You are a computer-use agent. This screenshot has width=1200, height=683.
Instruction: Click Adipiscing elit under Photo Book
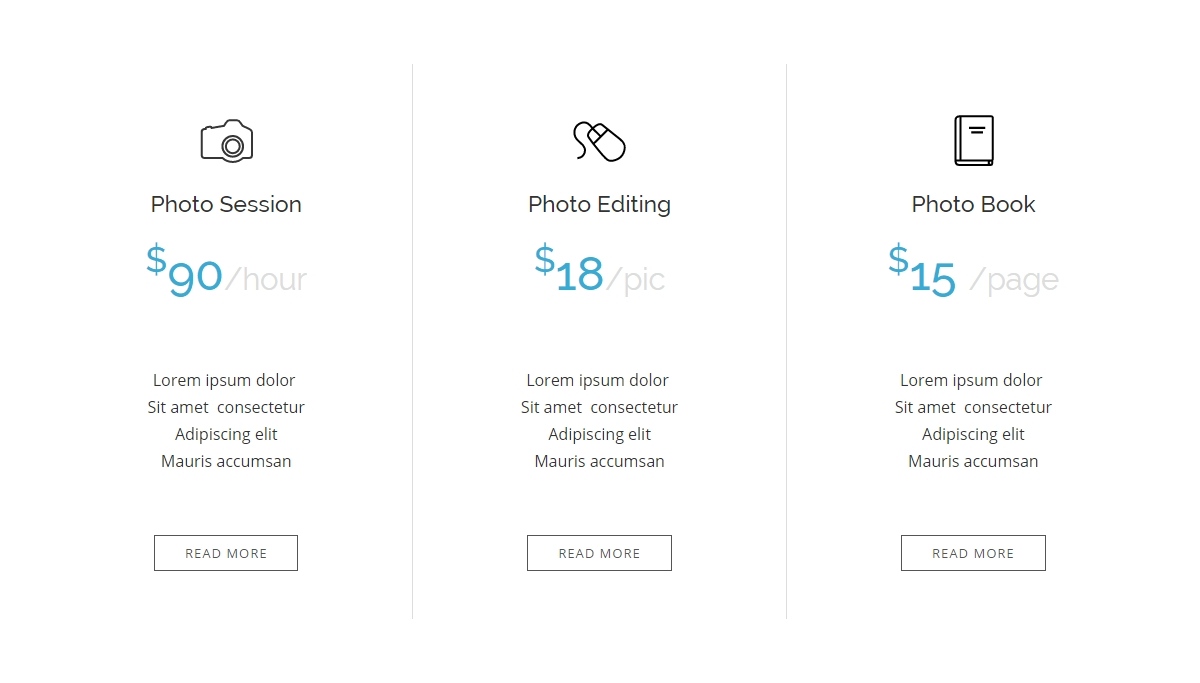click(x=973, y=434)
